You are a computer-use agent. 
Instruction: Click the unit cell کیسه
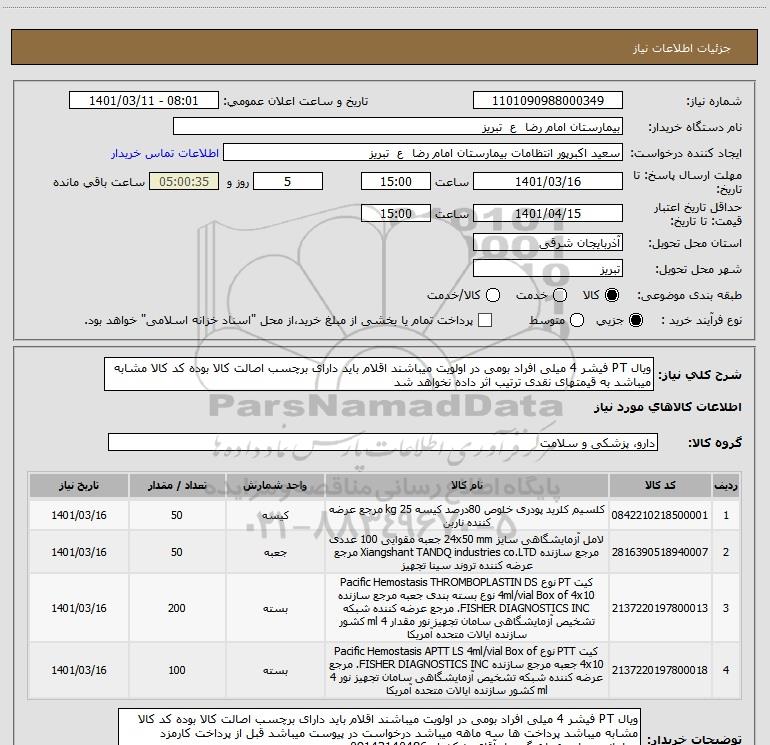pos(275,515)
